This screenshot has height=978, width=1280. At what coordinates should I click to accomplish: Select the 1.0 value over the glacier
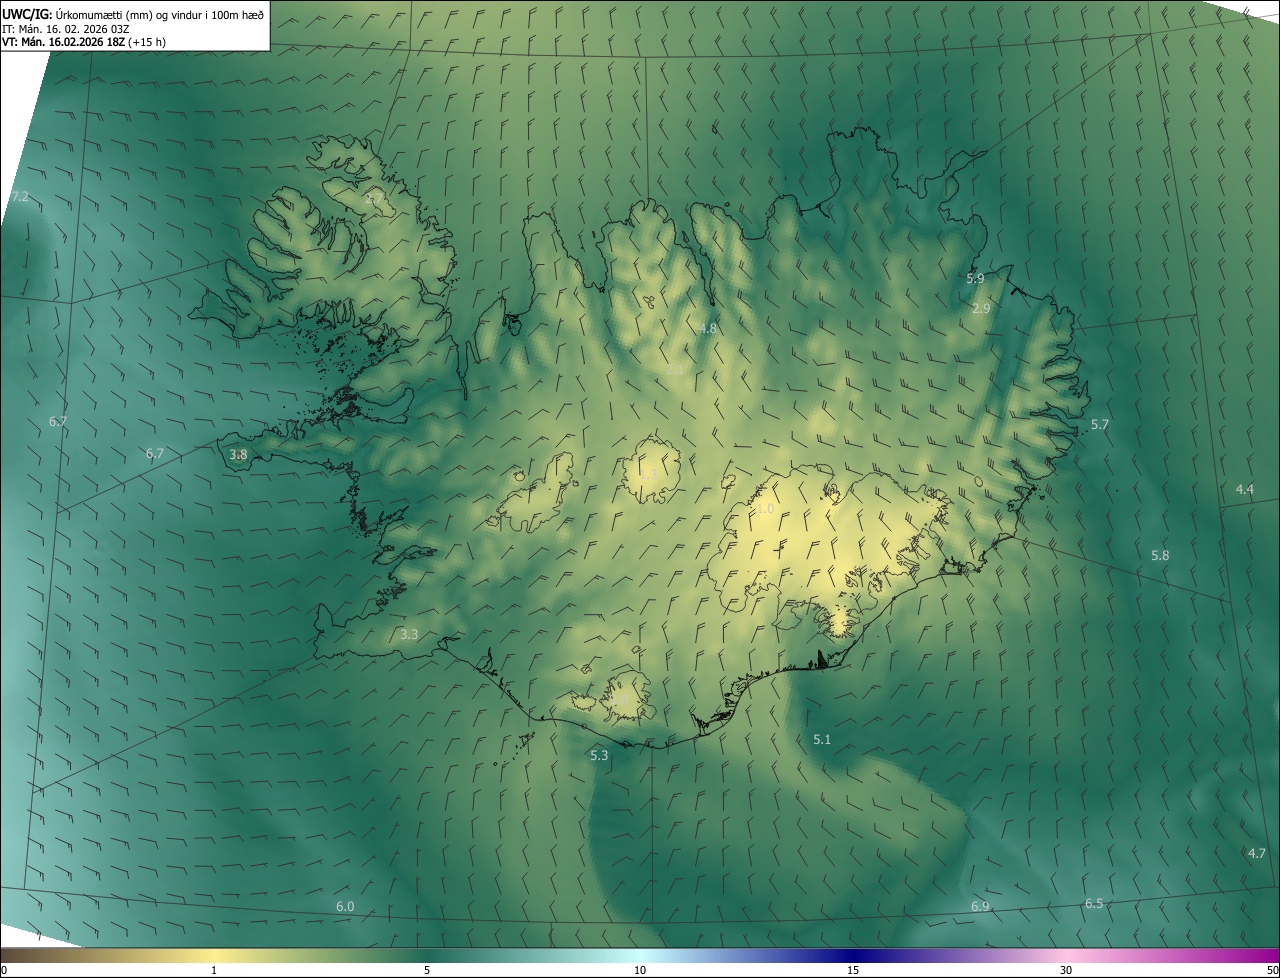765,508
